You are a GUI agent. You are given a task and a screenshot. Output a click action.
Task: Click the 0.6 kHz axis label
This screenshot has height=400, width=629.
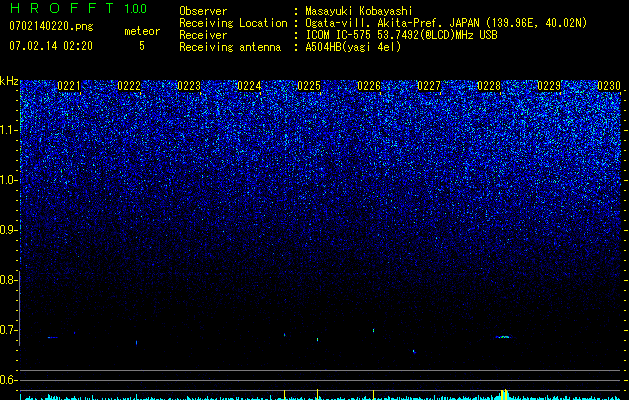7,380
